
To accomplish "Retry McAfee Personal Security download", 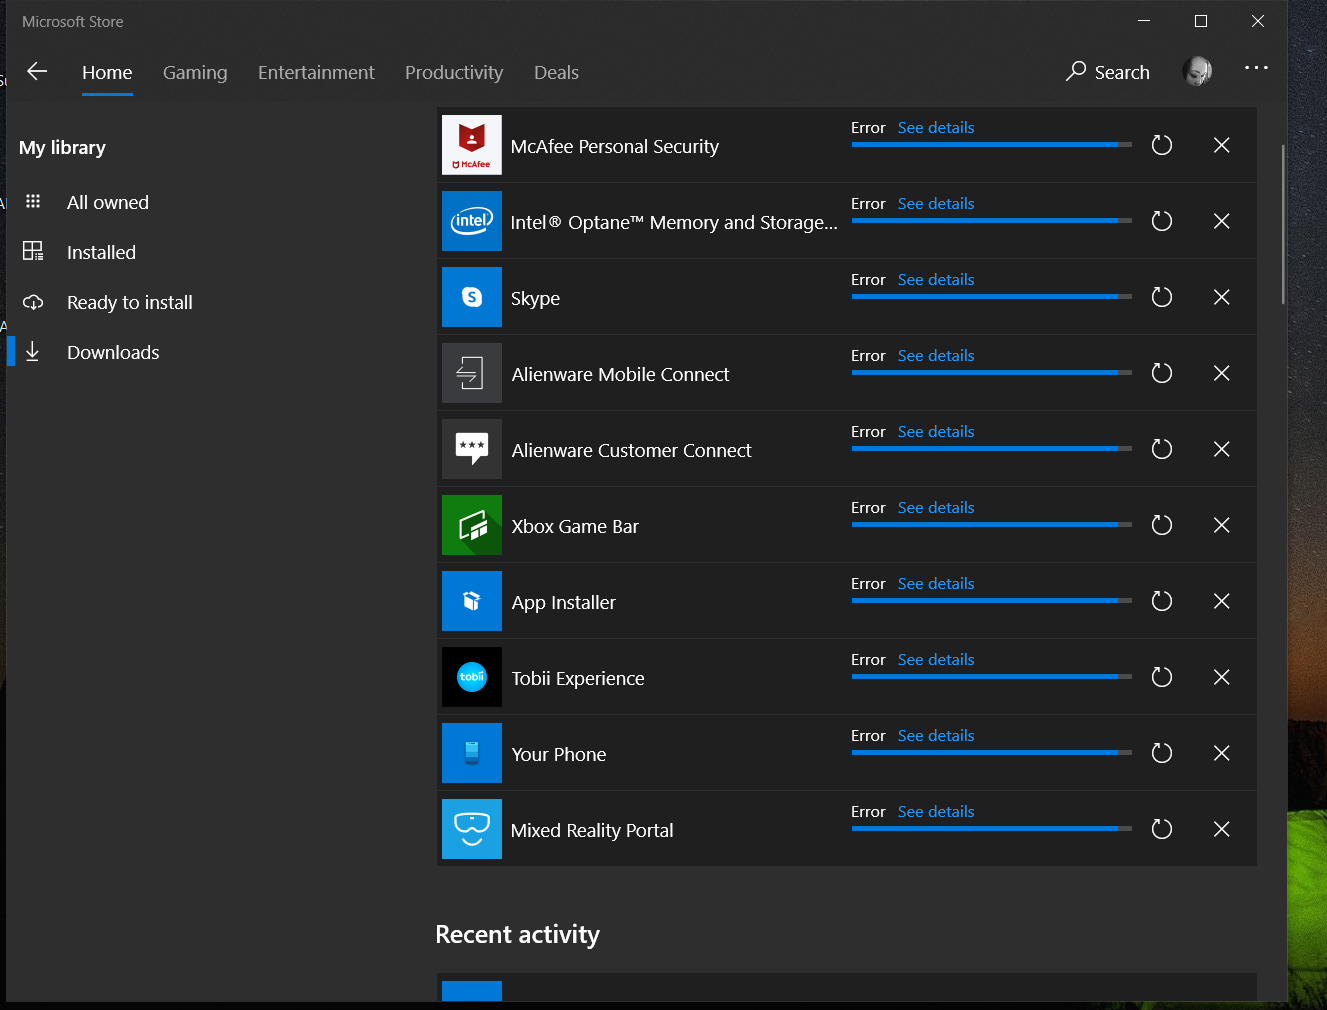I will pos(1162,145).
